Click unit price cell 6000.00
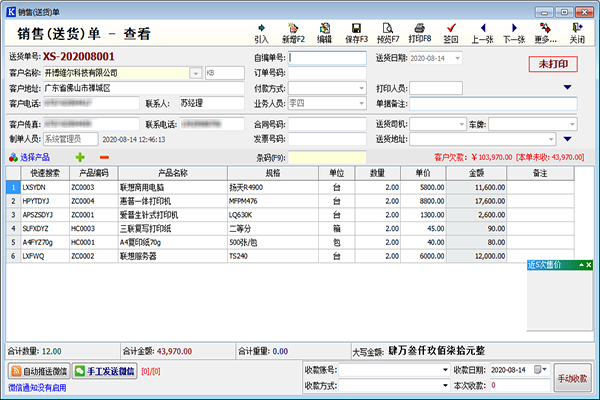Image resolution: width=600 pixels, height=400 pixels. coord(423,256)
